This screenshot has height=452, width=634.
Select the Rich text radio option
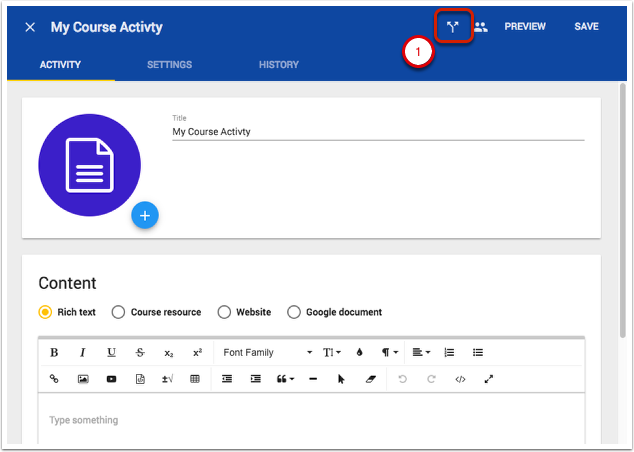click(46, 312)
